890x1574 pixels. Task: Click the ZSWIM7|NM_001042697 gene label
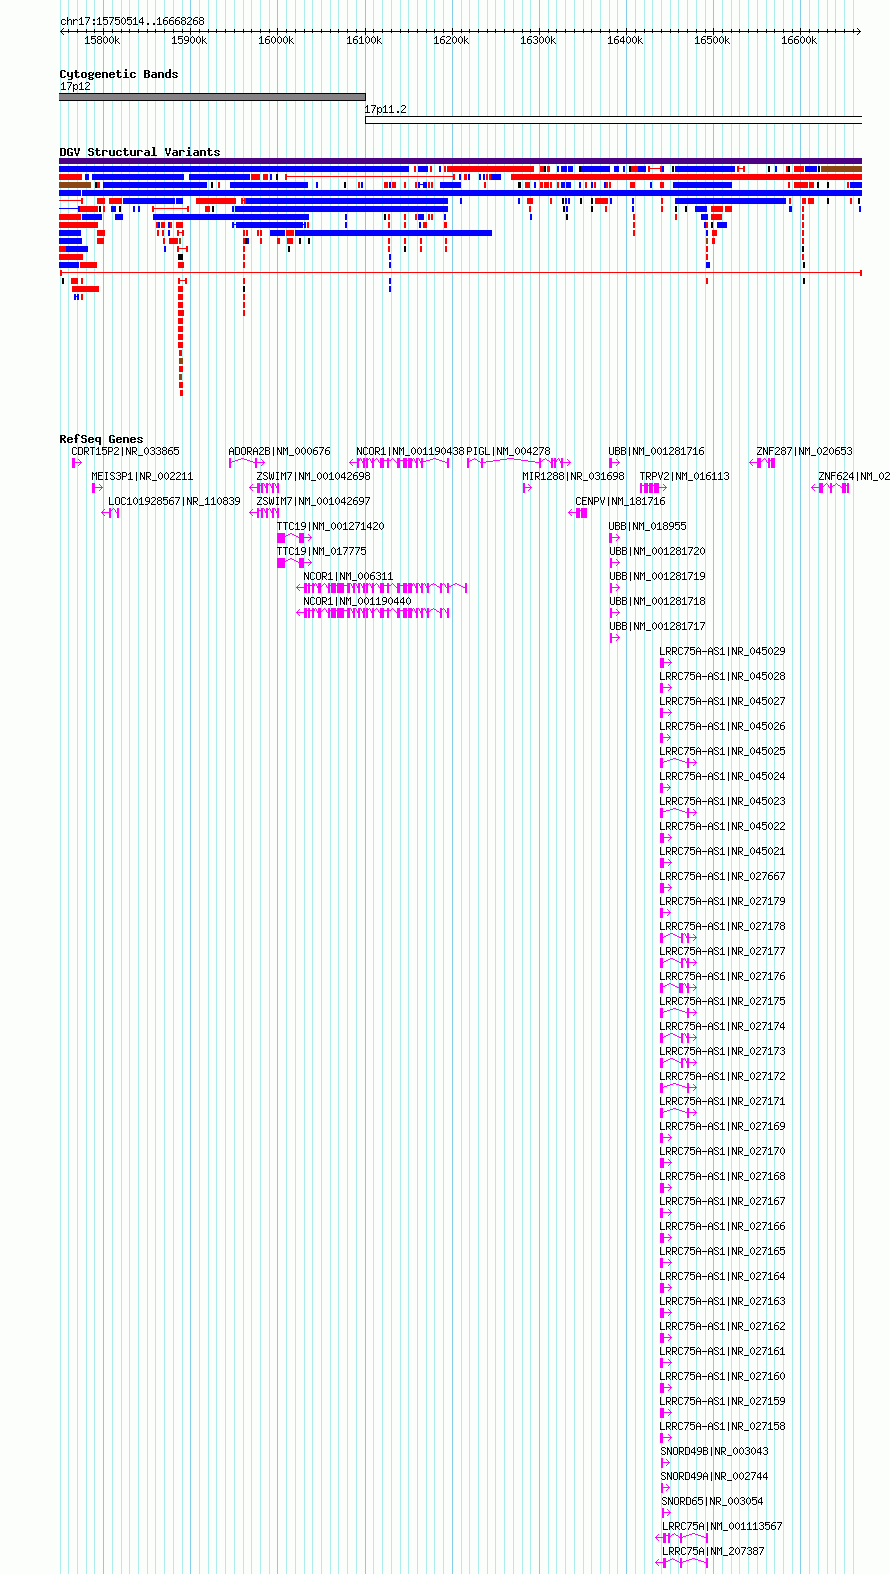(313, 501)
